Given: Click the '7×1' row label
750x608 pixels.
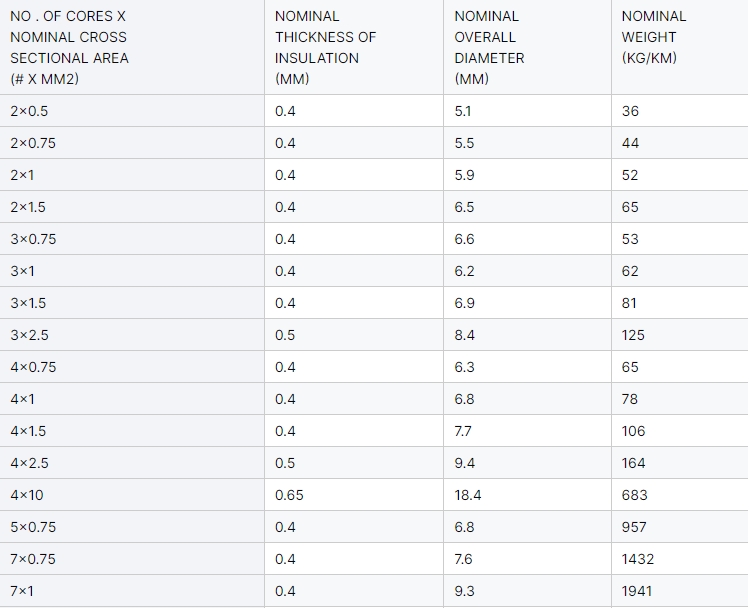Looking at the screenshot, I should click(22, 591).
